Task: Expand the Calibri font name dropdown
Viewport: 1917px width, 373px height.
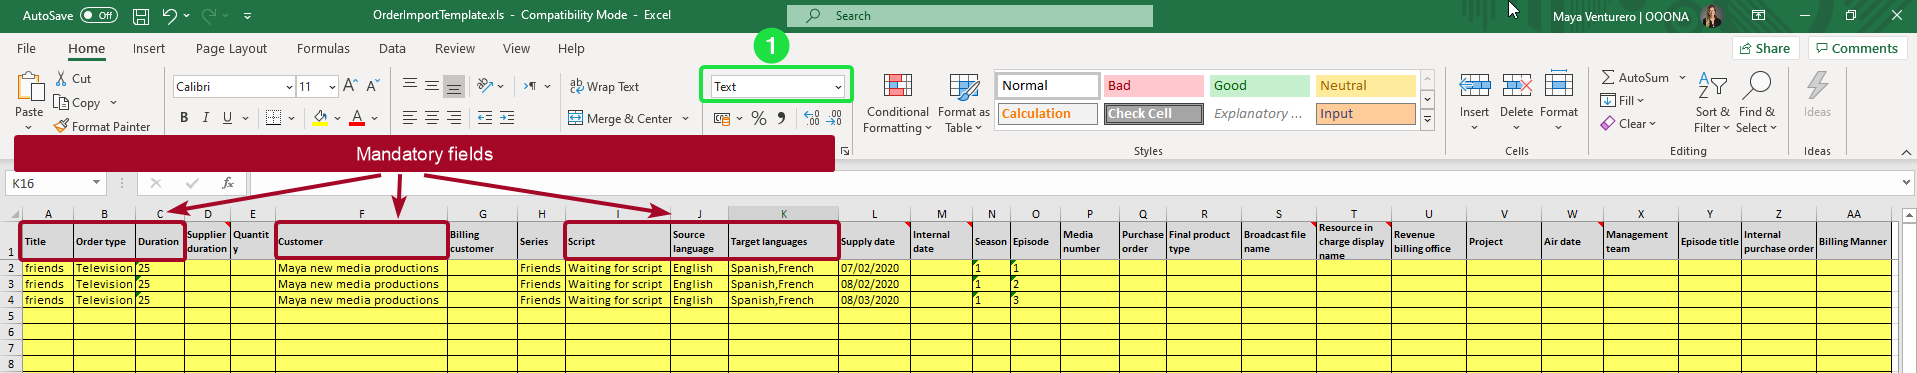Action: [289, 87]
